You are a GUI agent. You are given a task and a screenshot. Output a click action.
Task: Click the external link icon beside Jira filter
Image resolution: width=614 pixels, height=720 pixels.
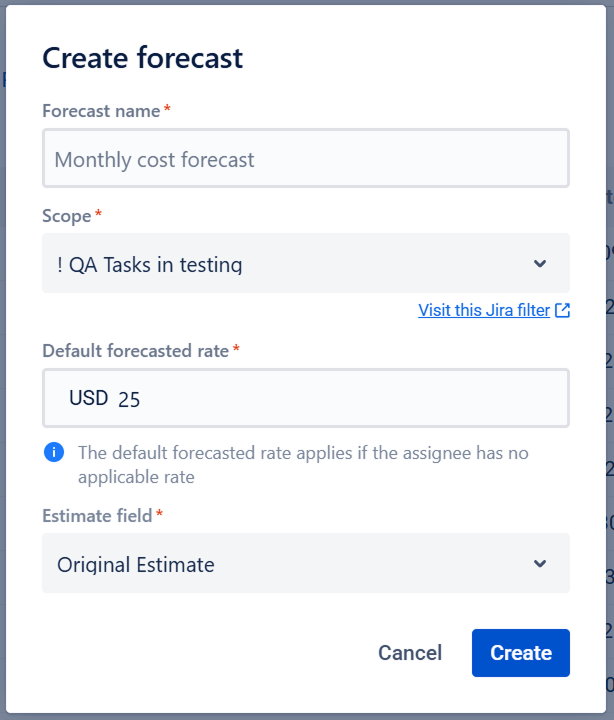pyautogui.click(x=563, y=310)
